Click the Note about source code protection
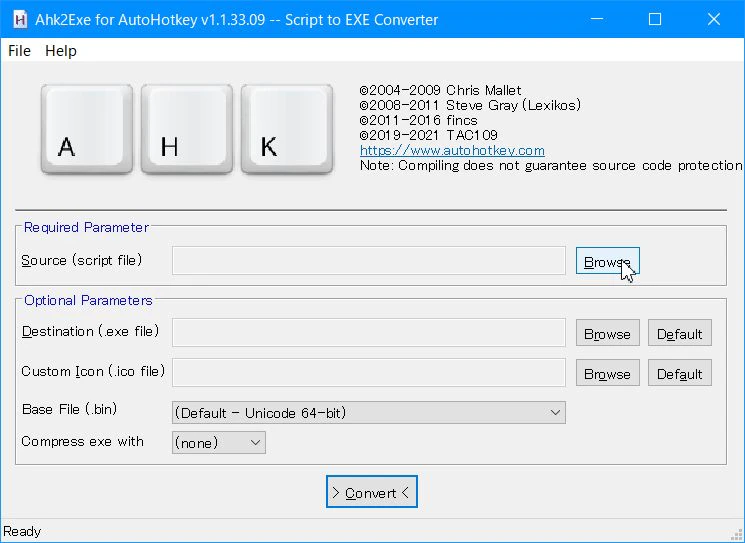This screenshot has height=543, width=745. tap(551, 165)
